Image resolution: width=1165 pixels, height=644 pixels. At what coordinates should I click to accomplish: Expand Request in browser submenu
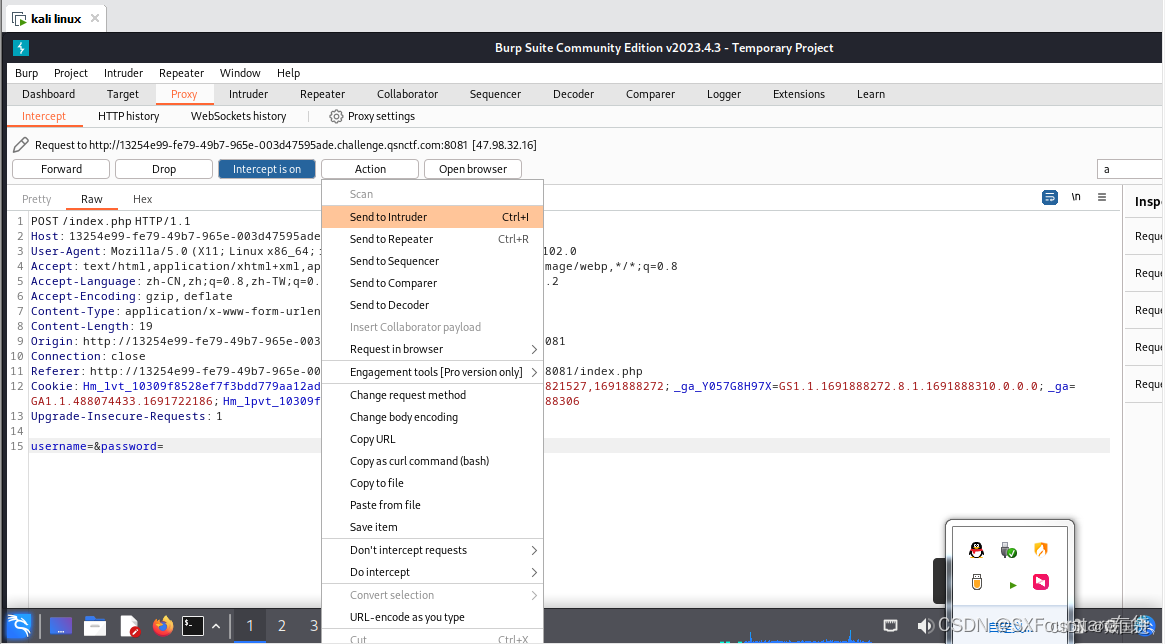pos(432,349)
